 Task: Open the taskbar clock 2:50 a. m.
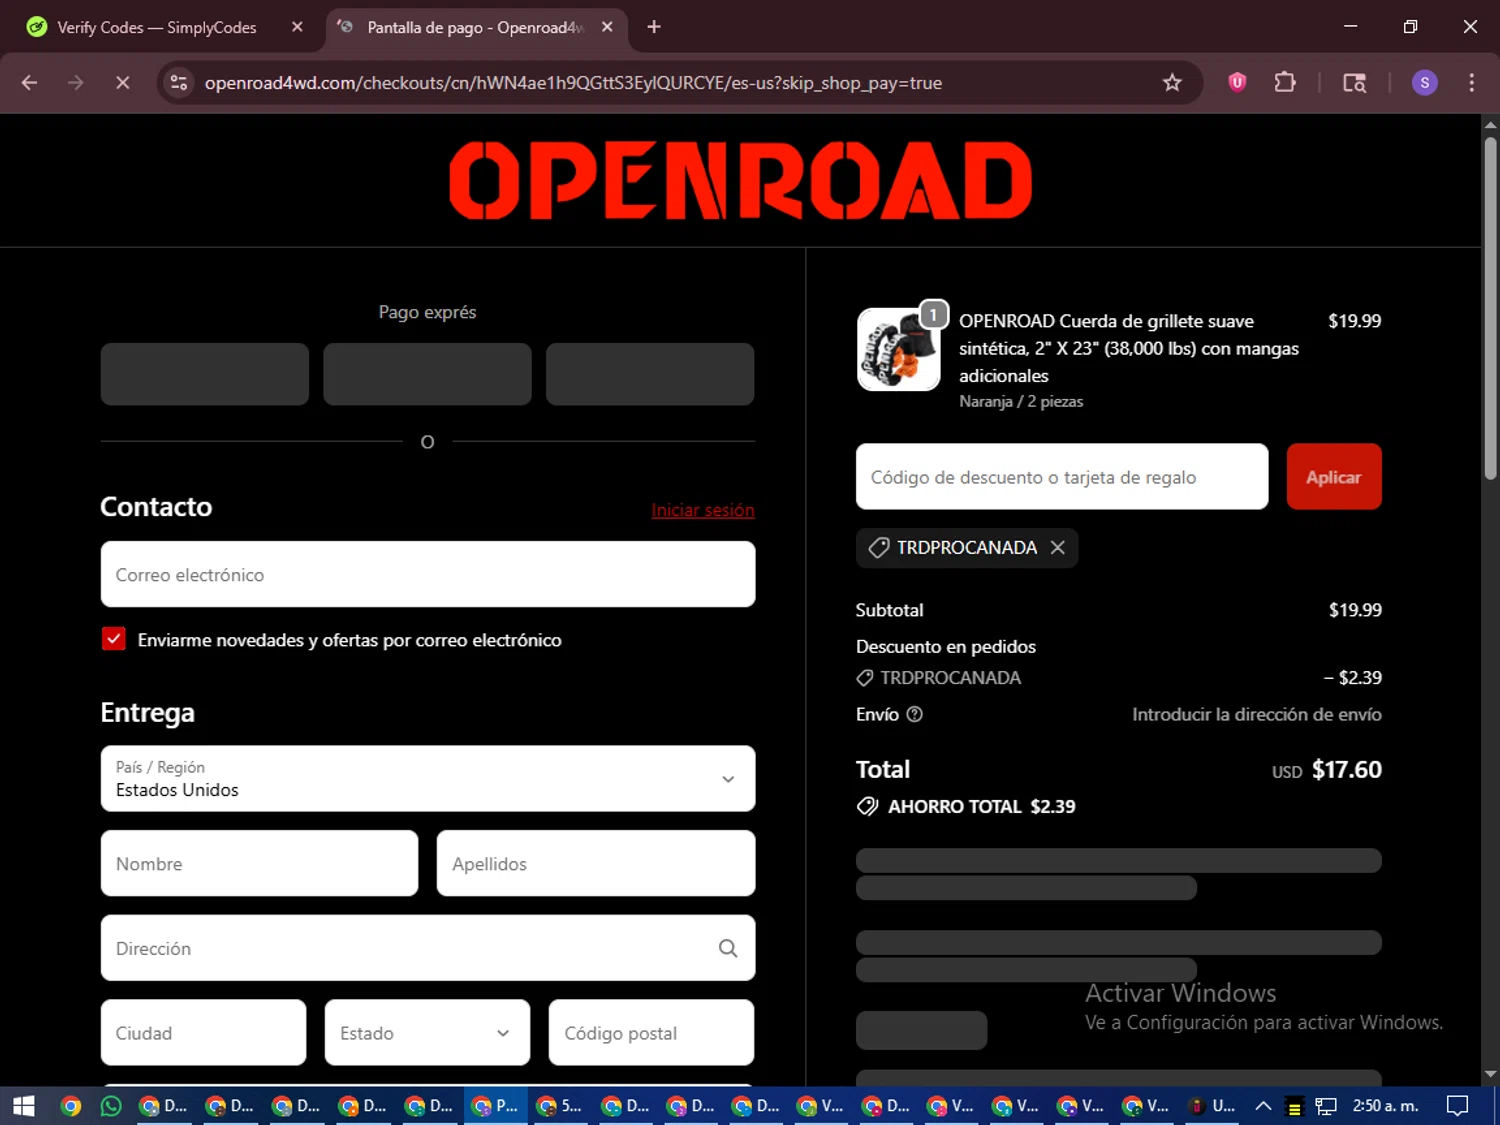[1385, 1105]
